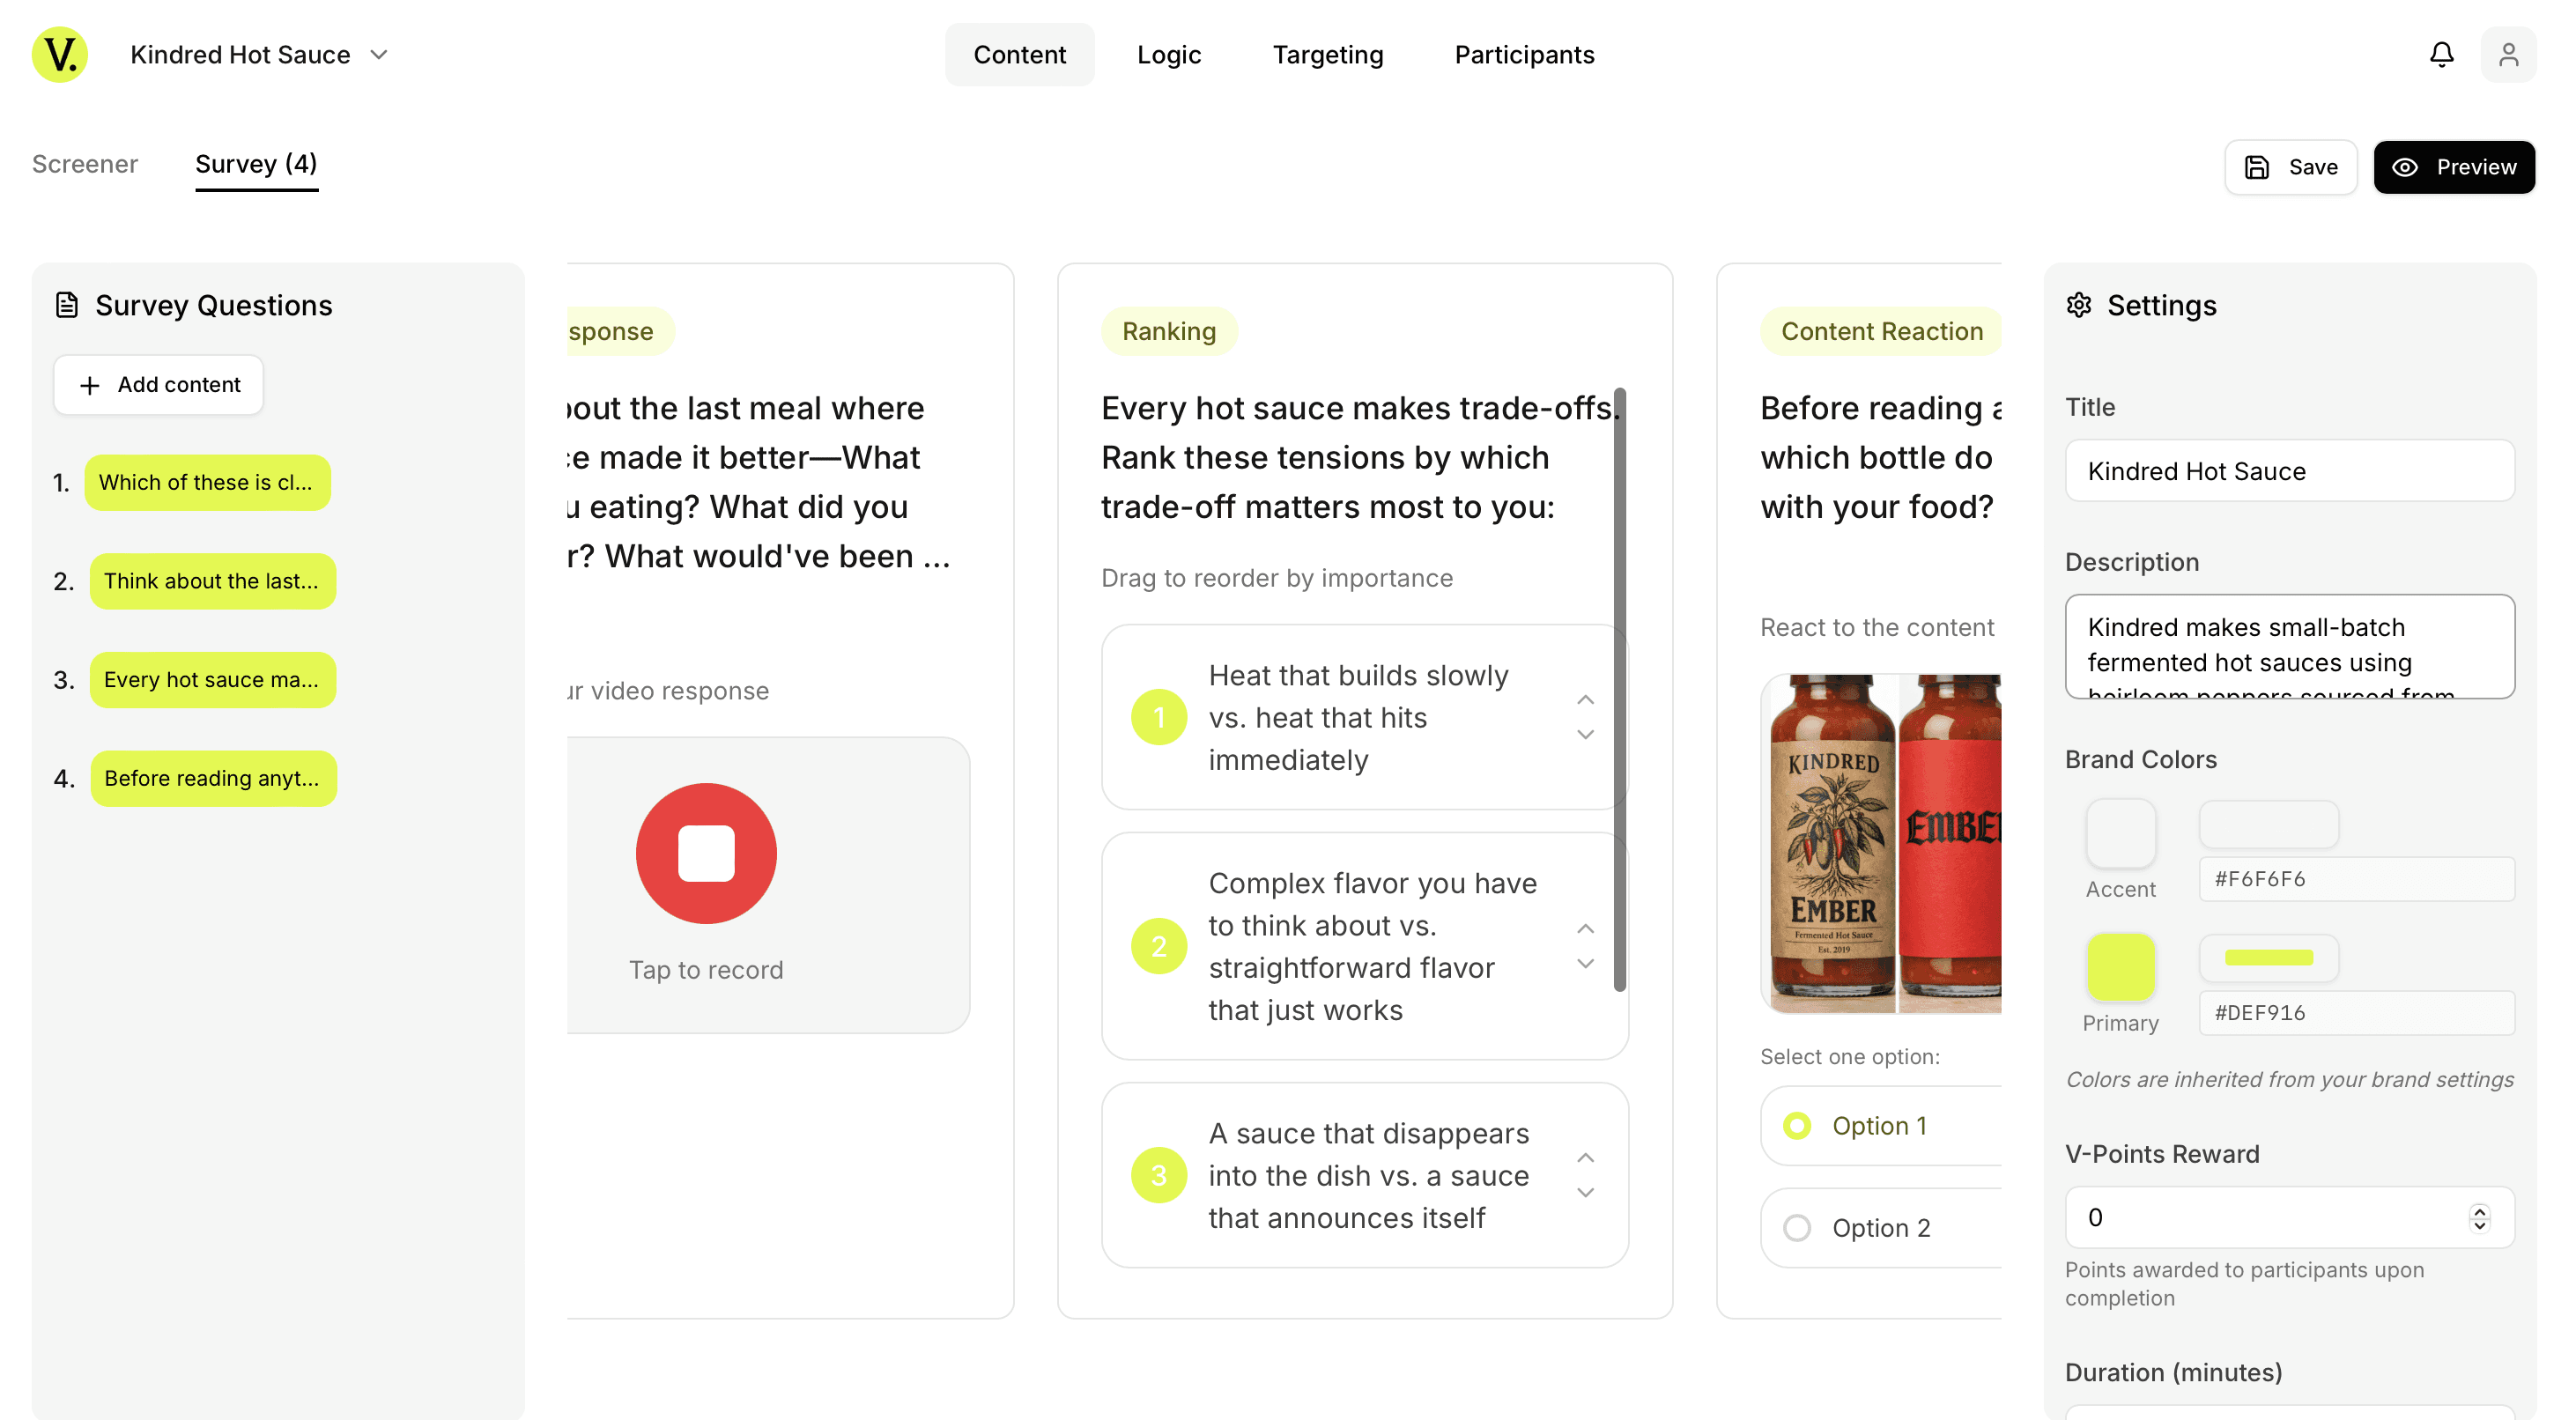Open the Screener tab
The height and width of the screenshot is (1420, 2576).
point(85,164)
